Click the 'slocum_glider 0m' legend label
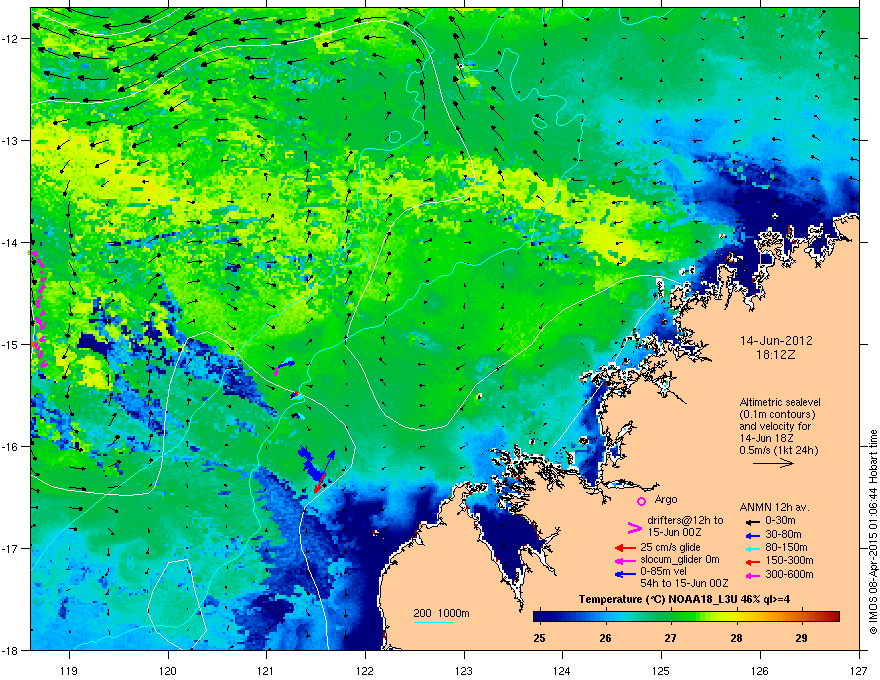This screenshot has width=880, height=680. coord(680,560)
